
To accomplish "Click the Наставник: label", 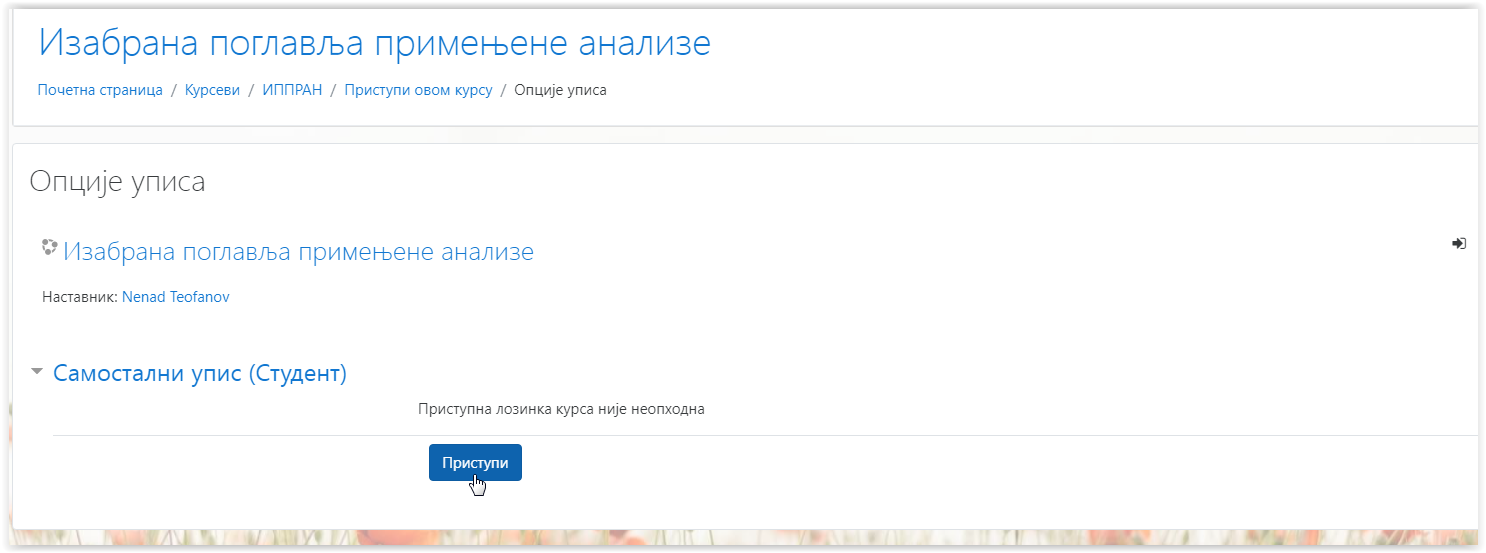I will tap(80, 297).
